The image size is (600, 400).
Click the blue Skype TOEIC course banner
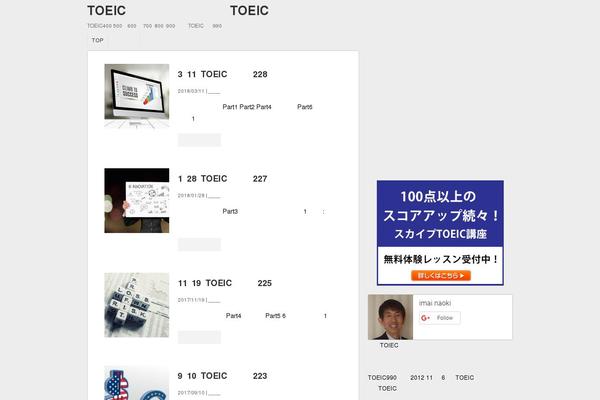pos(440,233)
